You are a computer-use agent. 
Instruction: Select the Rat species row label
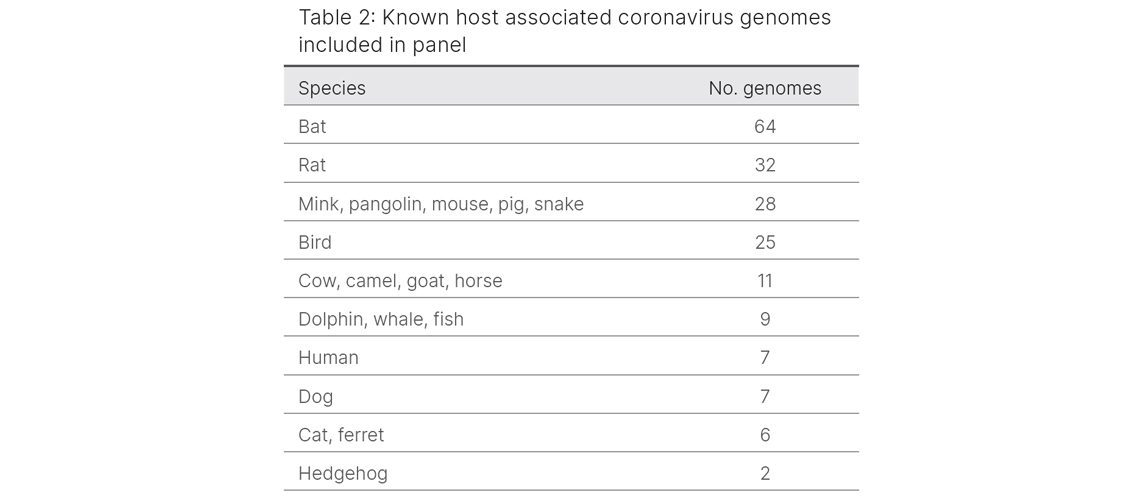tap(312, 165)
